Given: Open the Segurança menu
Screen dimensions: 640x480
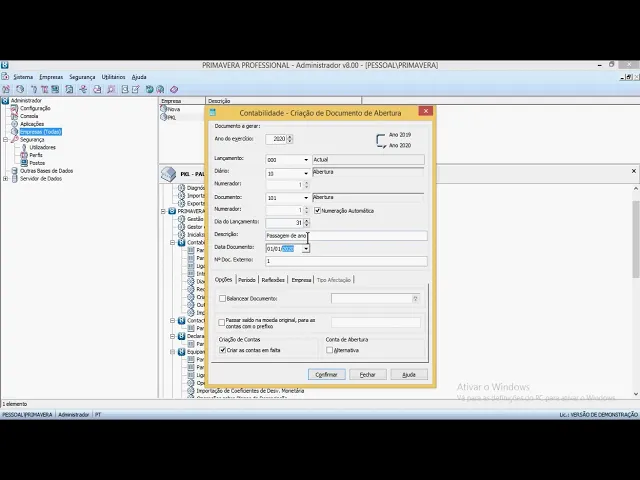Looking at the screenshot, I should 82,77.
